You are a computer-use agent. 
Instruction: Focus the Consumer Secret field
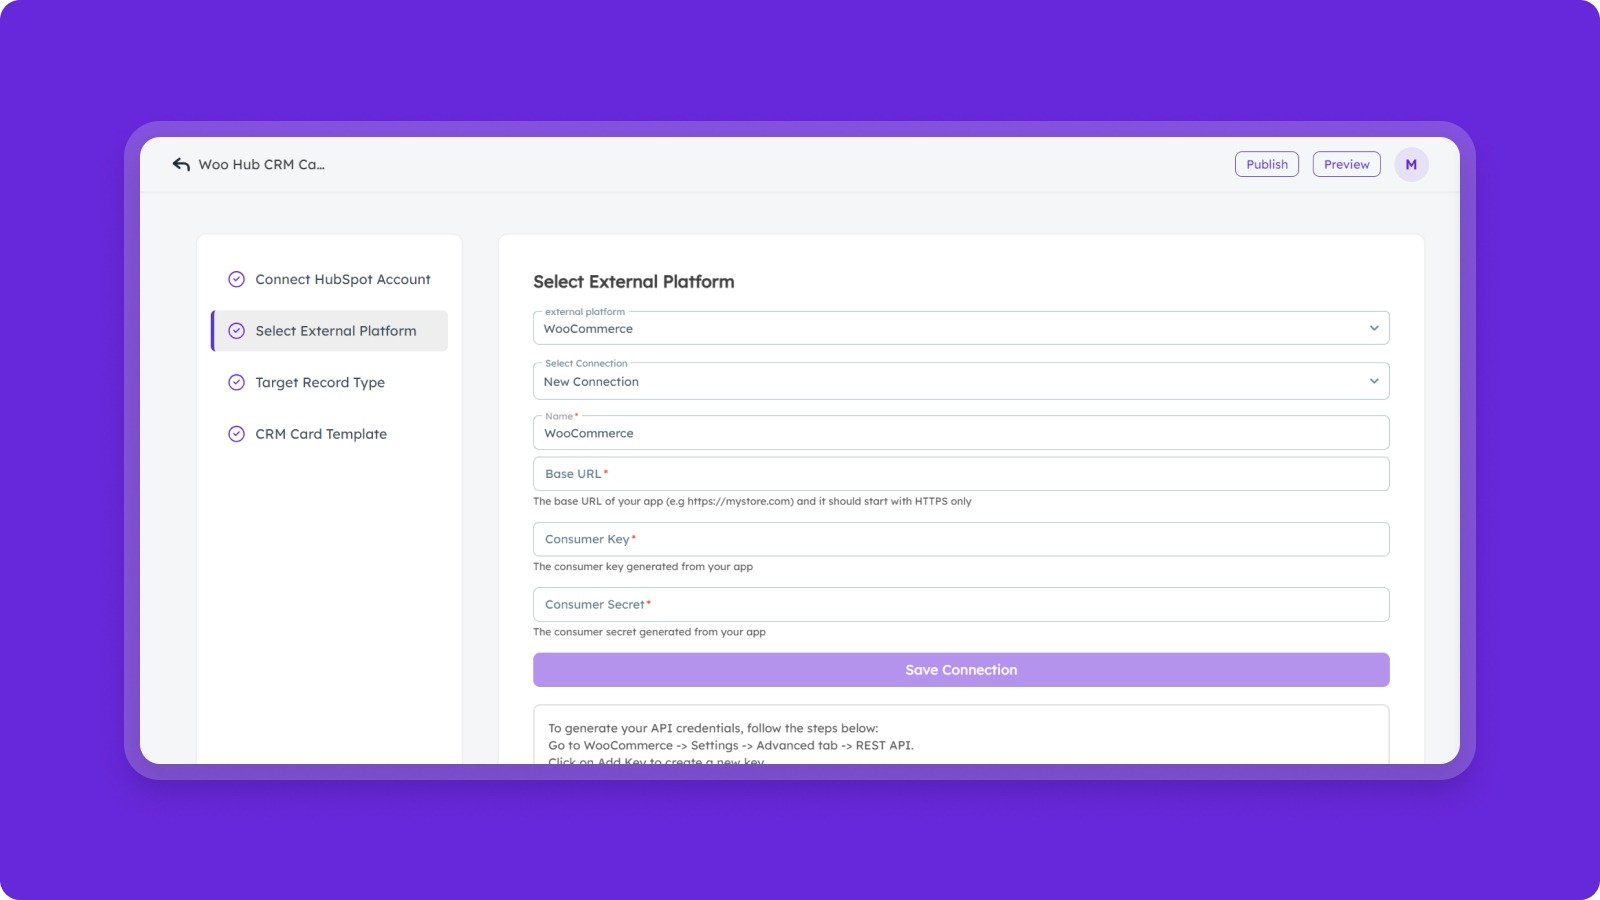click(960, 605)
